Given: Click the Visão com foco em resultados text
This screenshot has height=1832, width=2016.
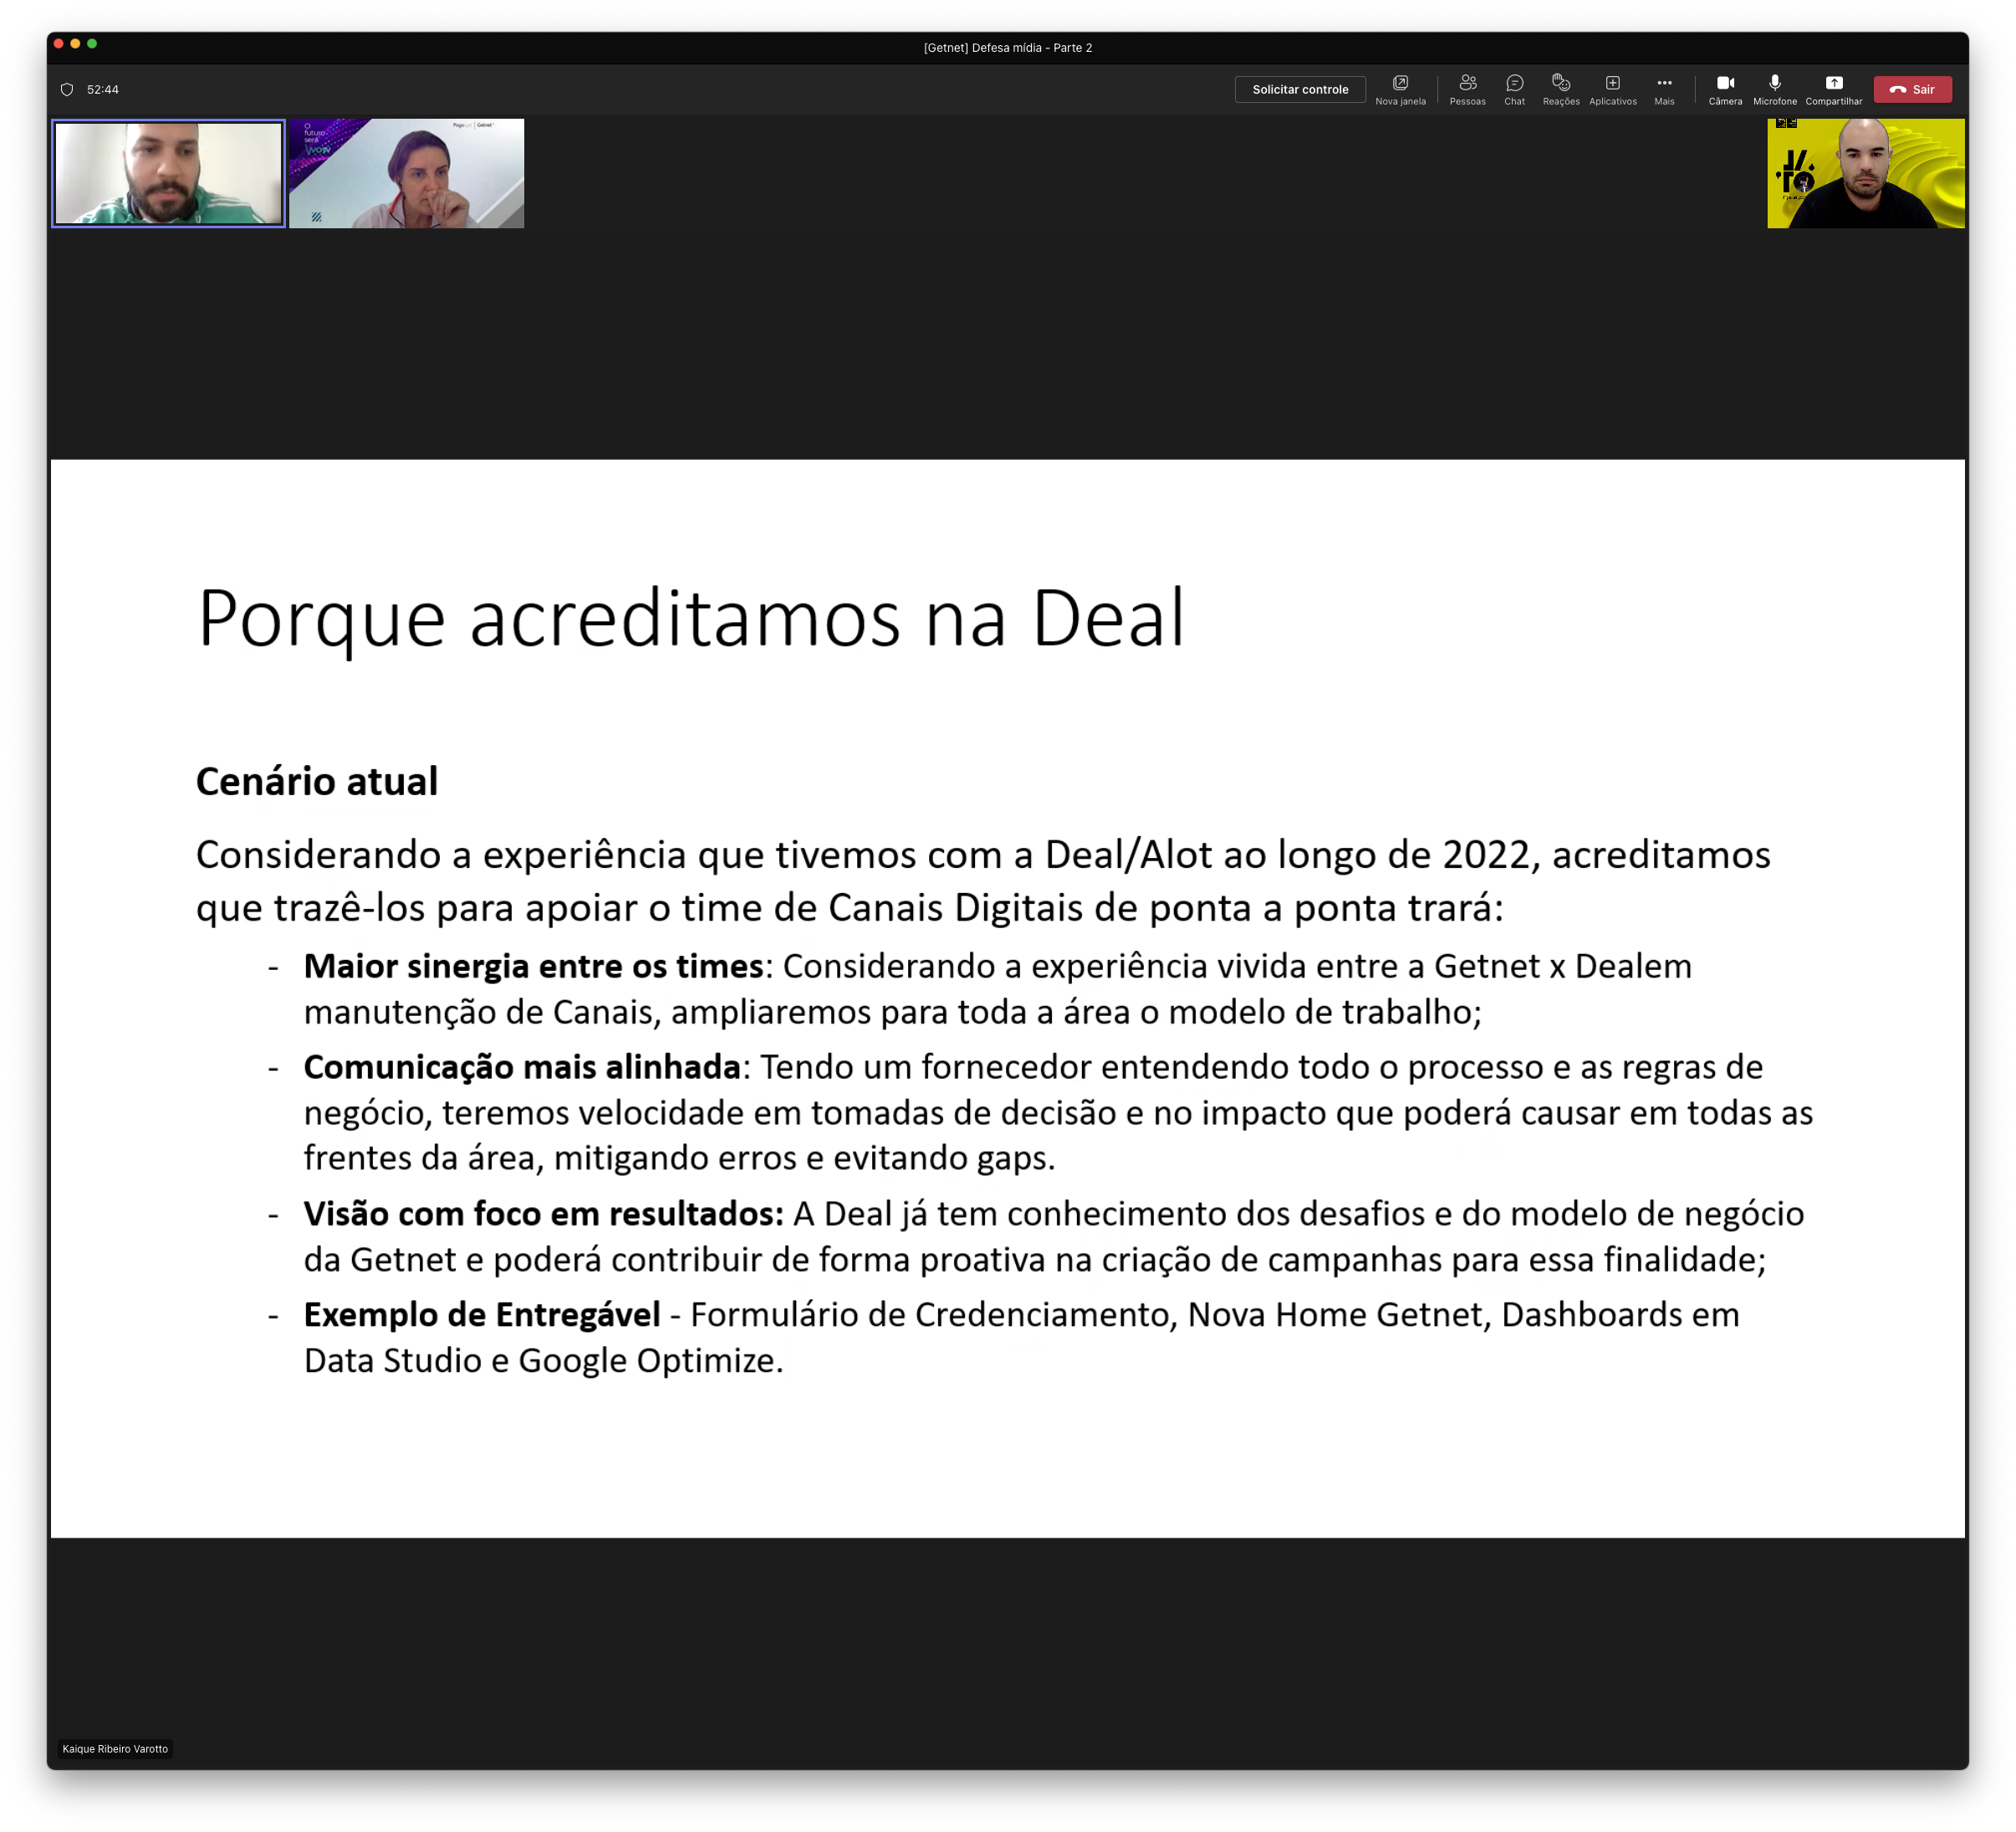Looking at the screenshot, I should click(x=543, y=1213).
